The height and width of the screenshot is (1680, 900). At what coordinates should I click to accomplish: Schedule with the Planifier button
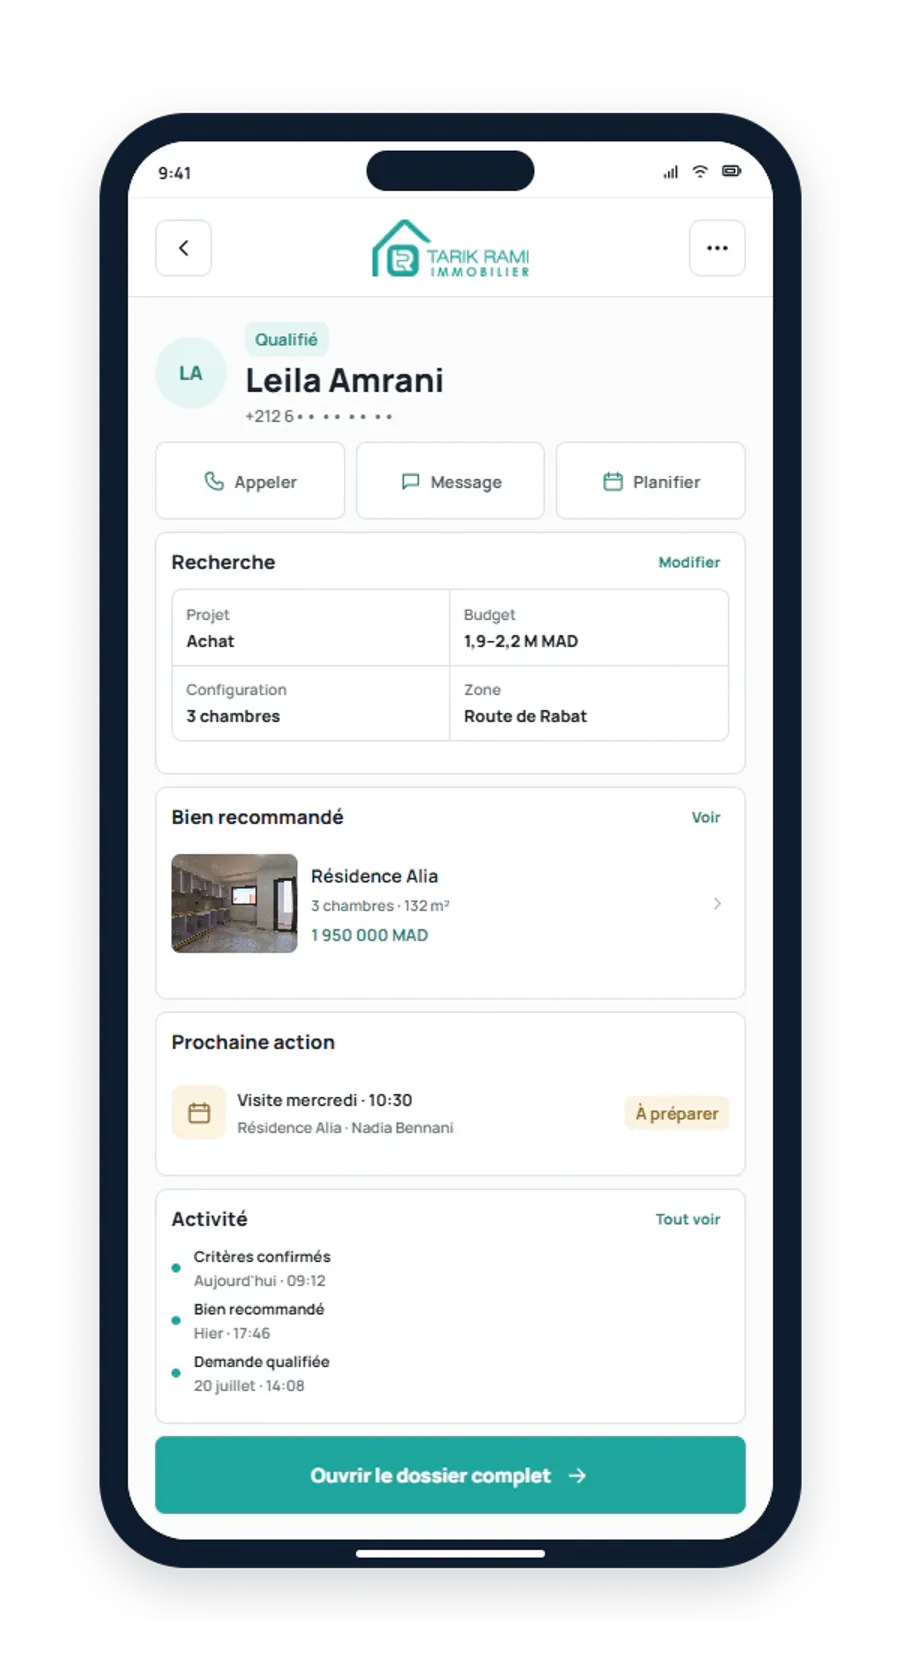click(651, 481)
